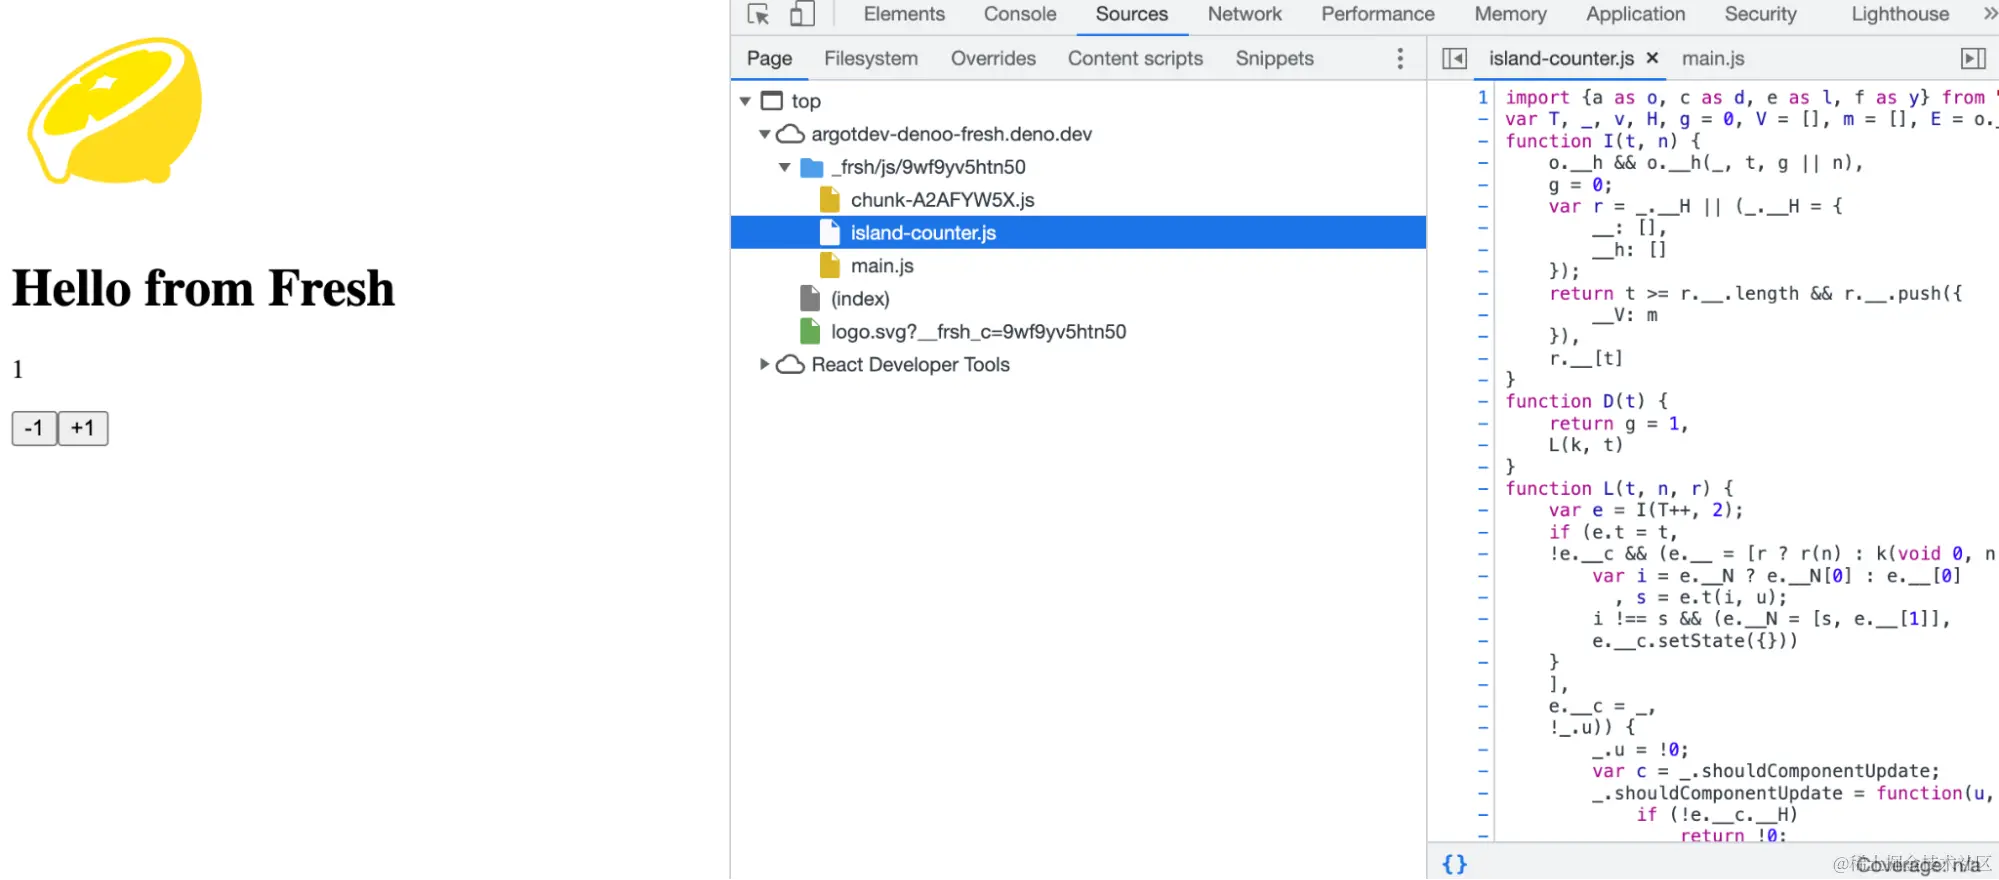
Task: Click the -1 decrement button
Action: tap(34, 428)
